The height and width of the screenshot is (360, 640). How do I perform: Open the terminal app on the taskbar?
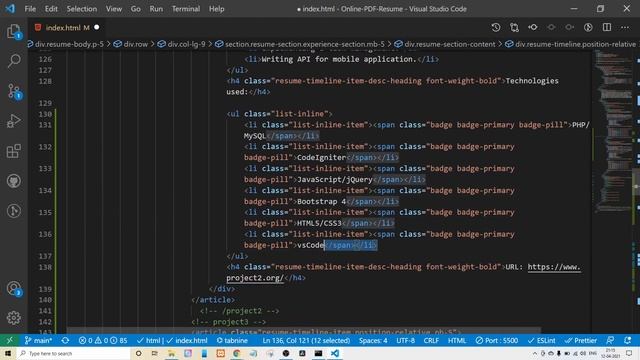tap(318, 353)
